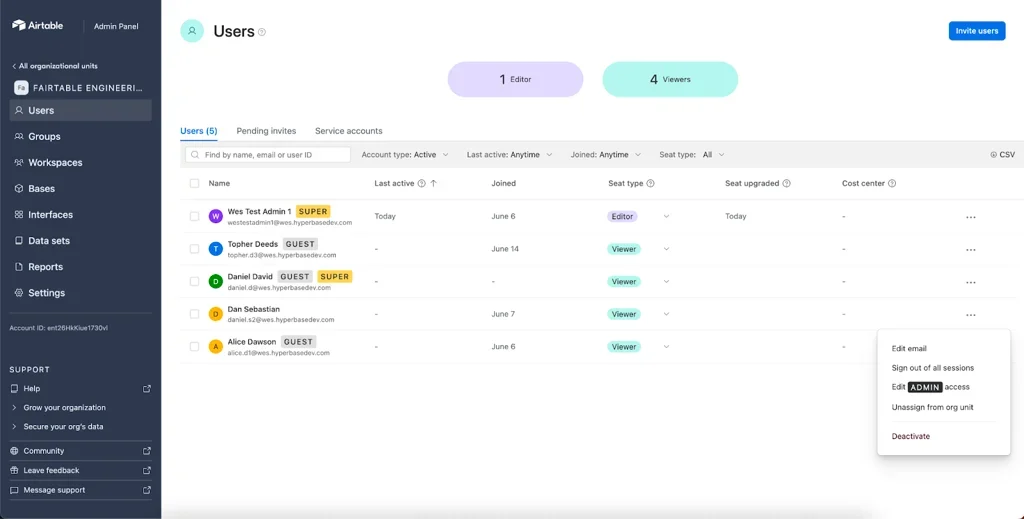Image resolution: width=1024 pixels, height=519 pixels.
Task: Click the help icon beside Users heading
Action: pyautogui.click(x=262, y=31)
